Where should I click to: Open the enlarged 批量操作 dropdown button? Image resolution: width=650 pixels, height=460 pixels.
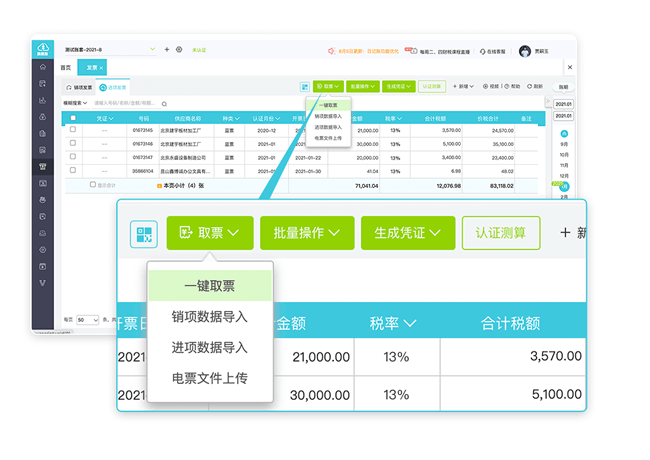[307, 233]
